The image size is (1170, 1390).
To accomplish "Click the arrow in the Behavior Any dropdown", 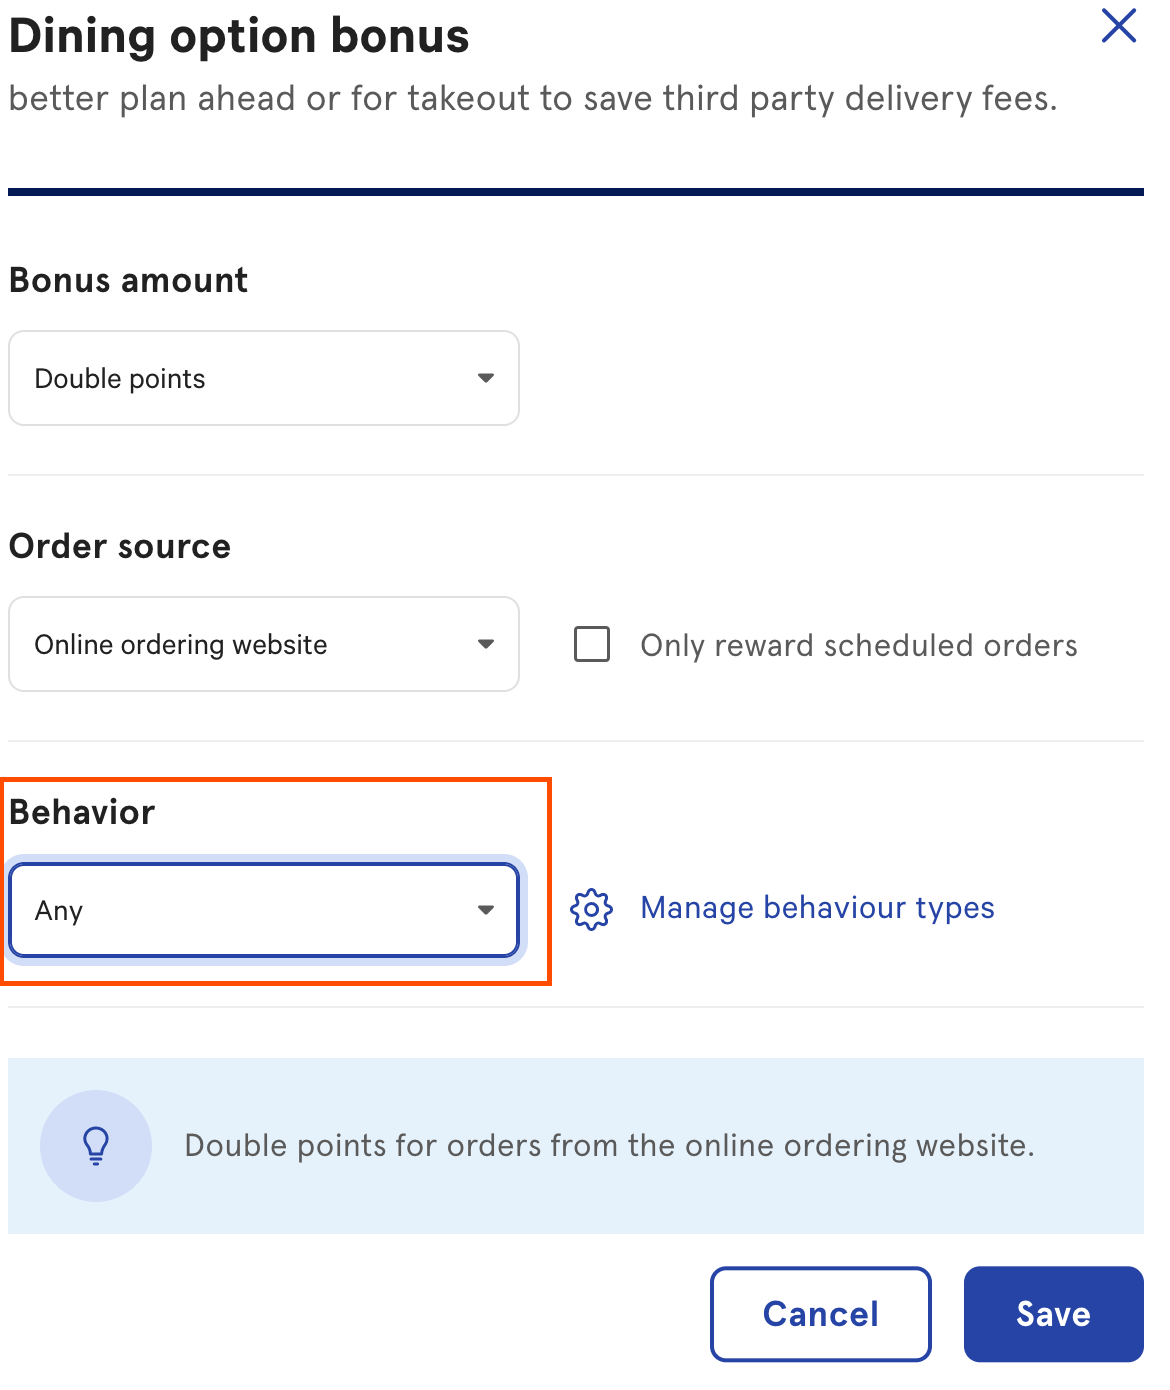I will coord(486,910).
